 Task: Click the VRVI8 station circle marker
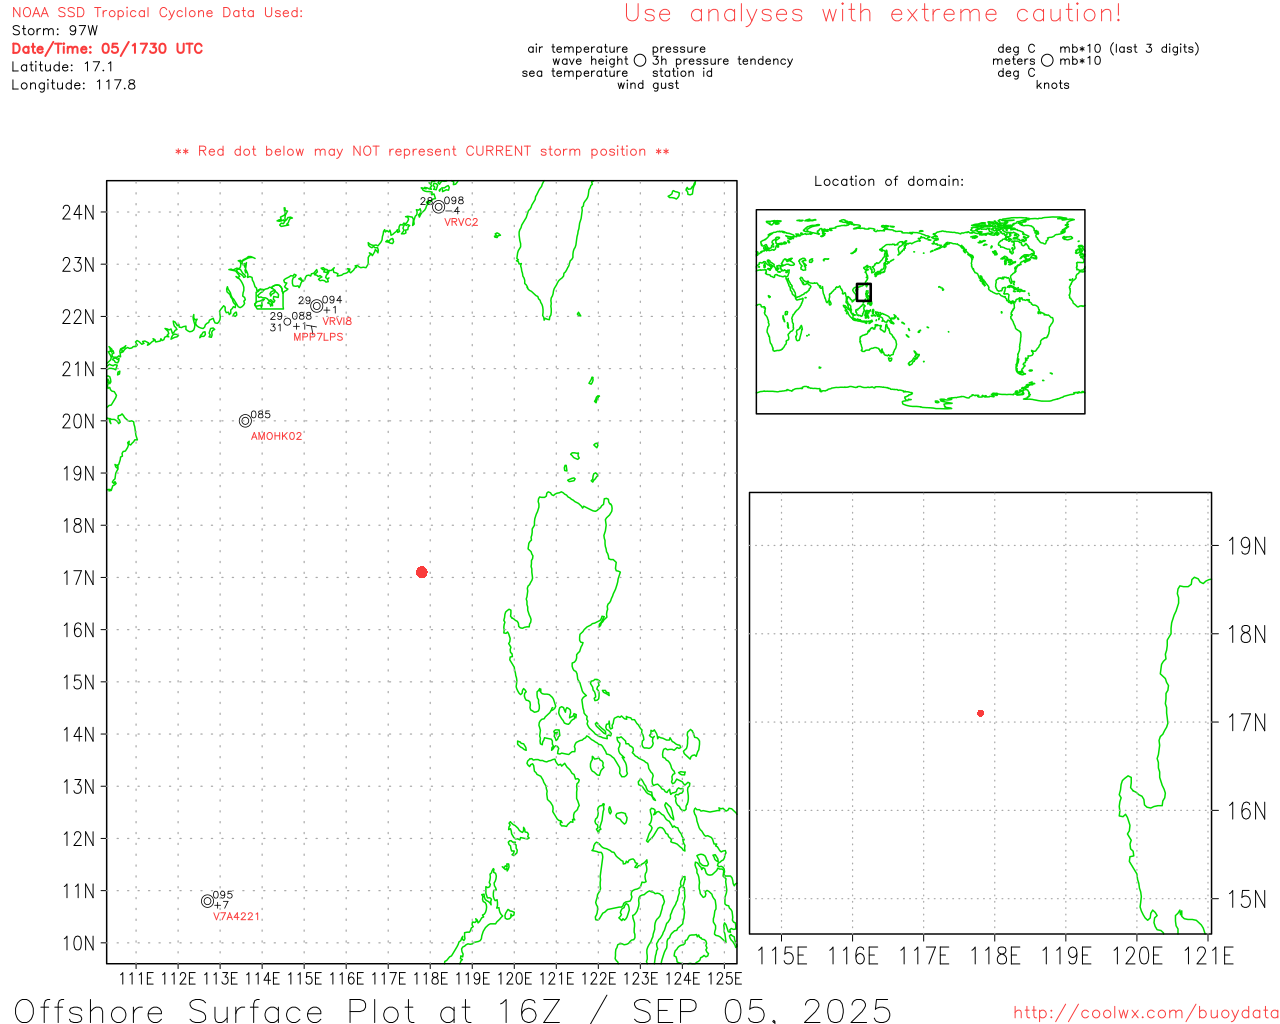pos(316,306)
